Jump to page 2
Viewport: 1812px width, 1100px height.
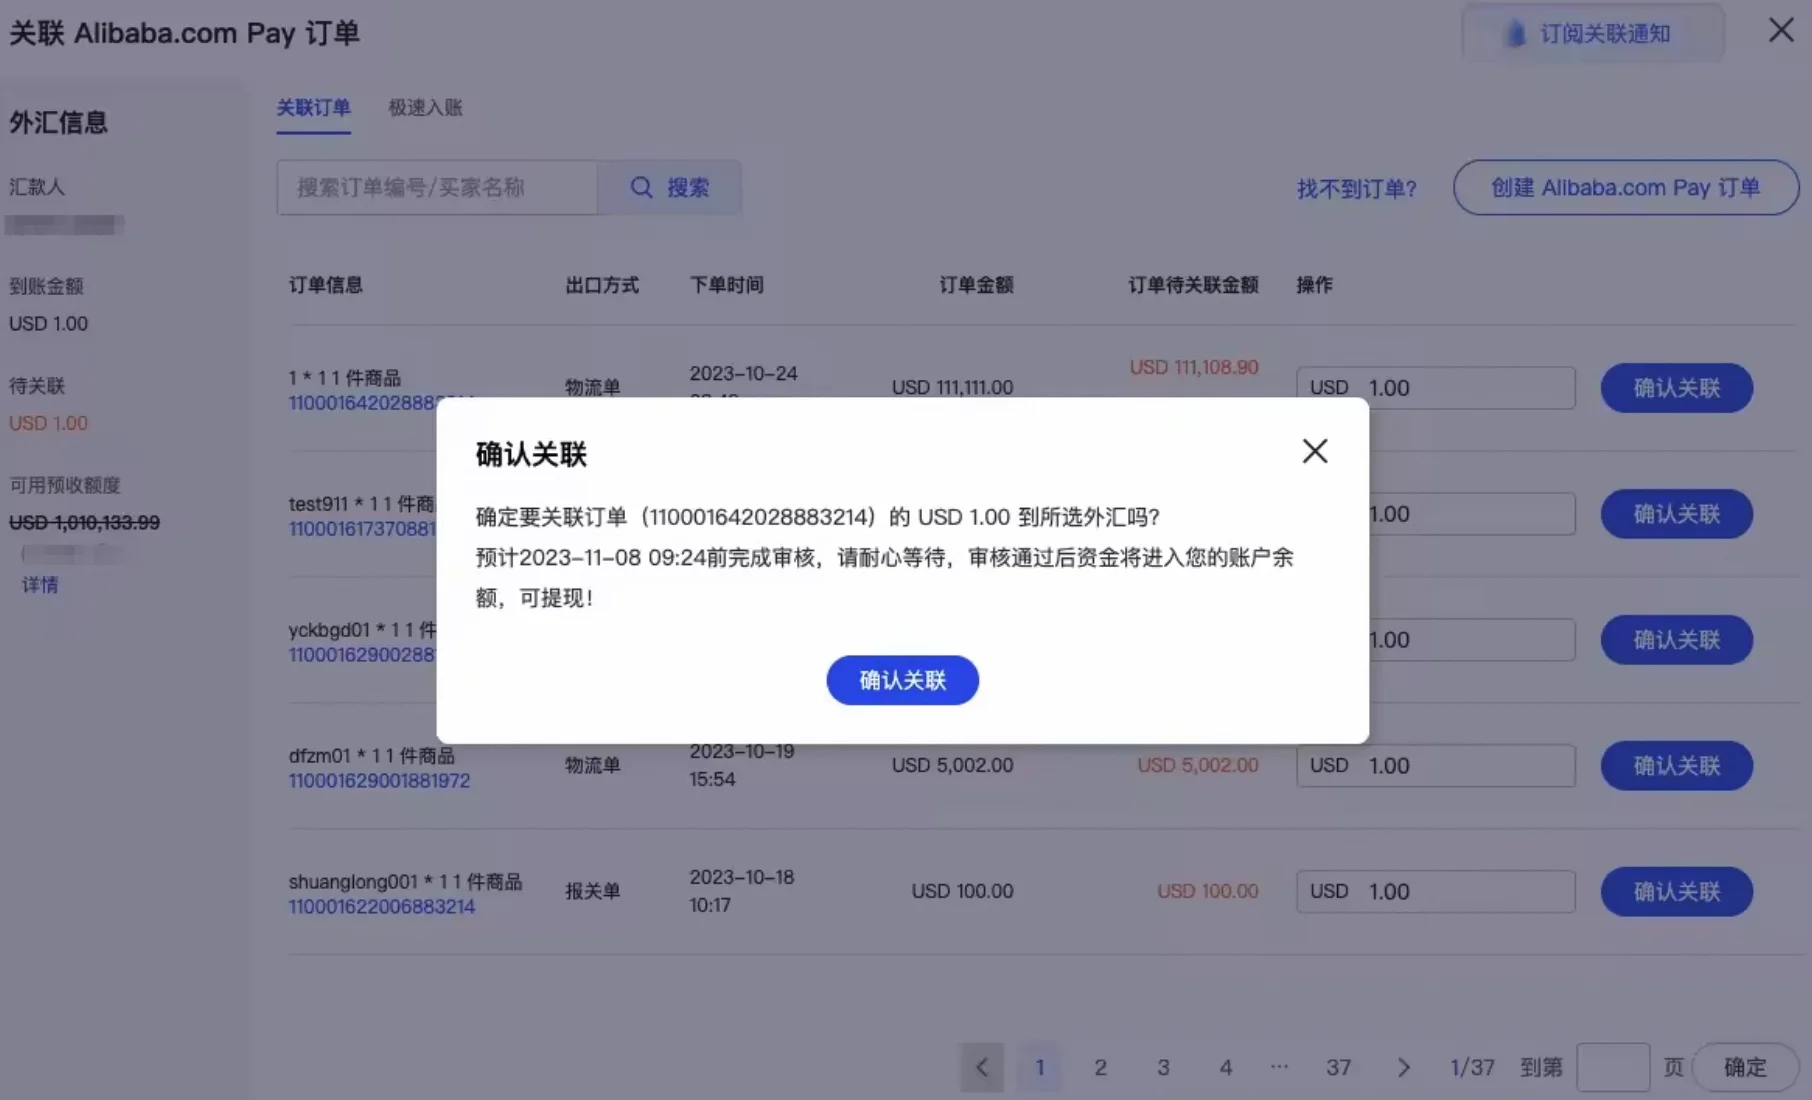(x=1101, y=1067)
